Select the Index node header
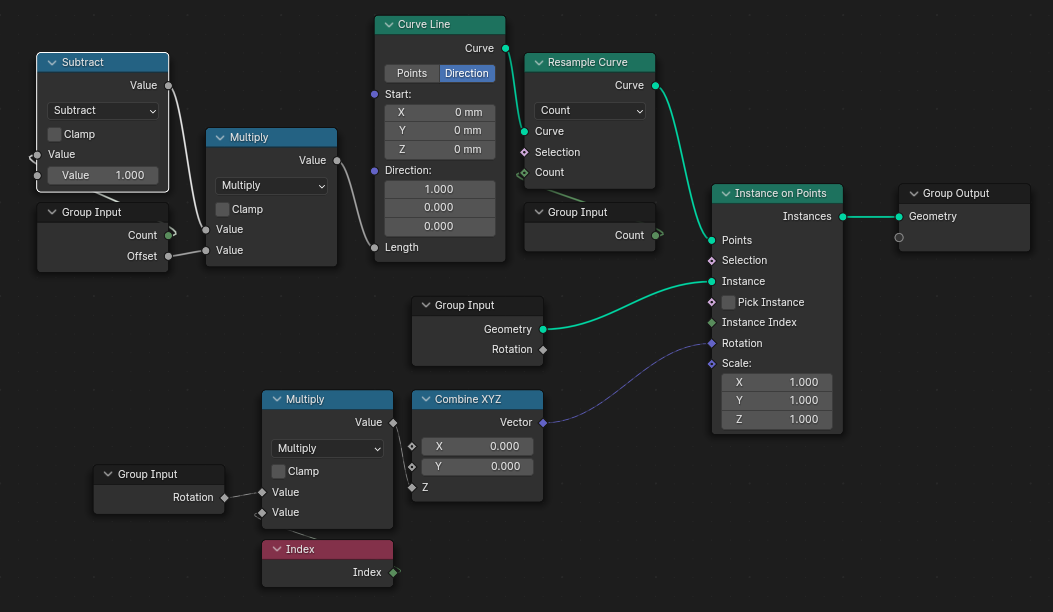Viewport: 1053px width, 612px height. [328, 549]
